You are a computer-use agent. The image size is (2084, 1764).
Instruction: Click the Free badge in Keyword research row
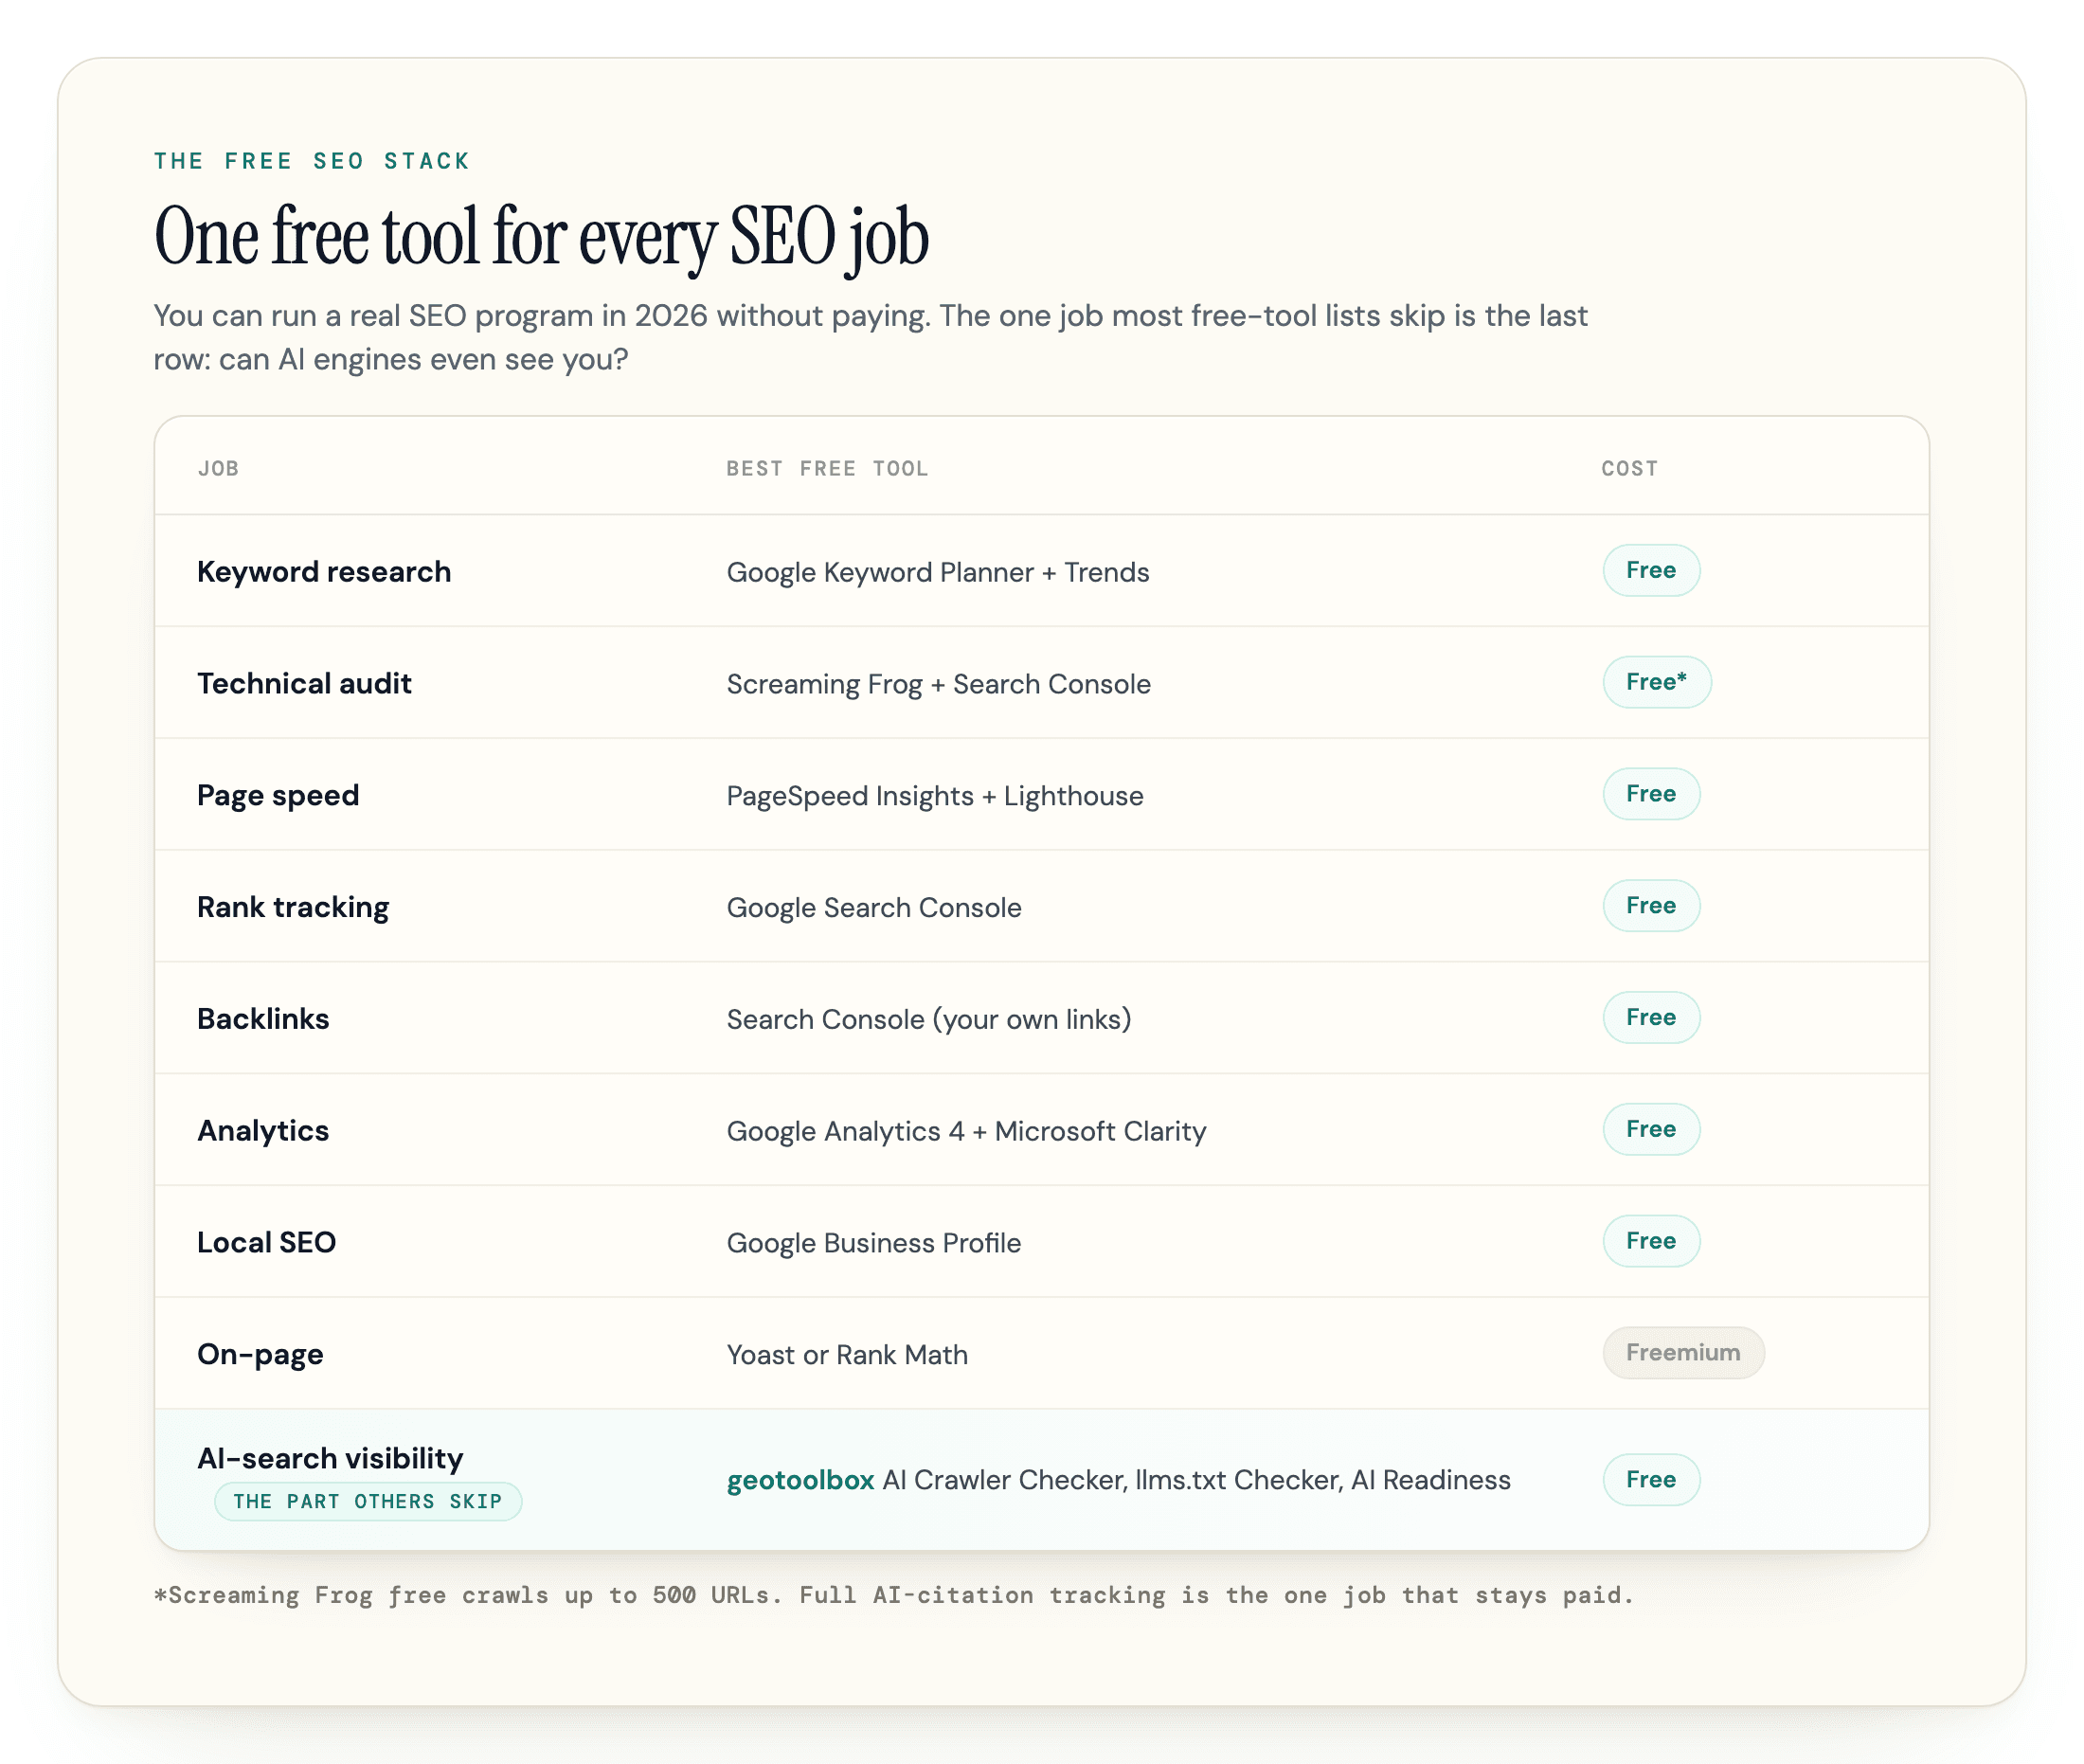(x=1651, y=570)
